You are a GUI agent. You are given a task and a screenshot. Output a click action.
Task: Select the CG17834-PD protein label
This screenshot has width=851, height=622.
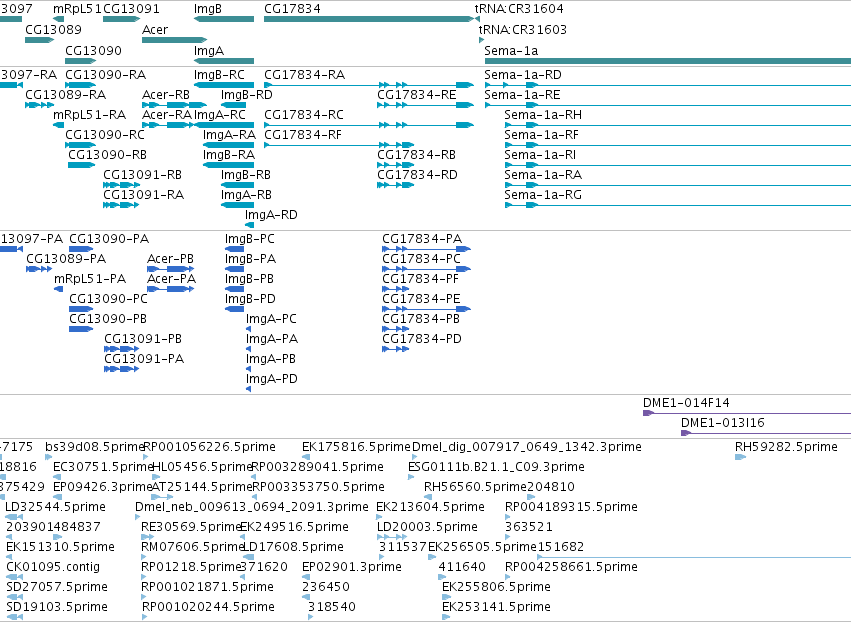pos(422,340)
